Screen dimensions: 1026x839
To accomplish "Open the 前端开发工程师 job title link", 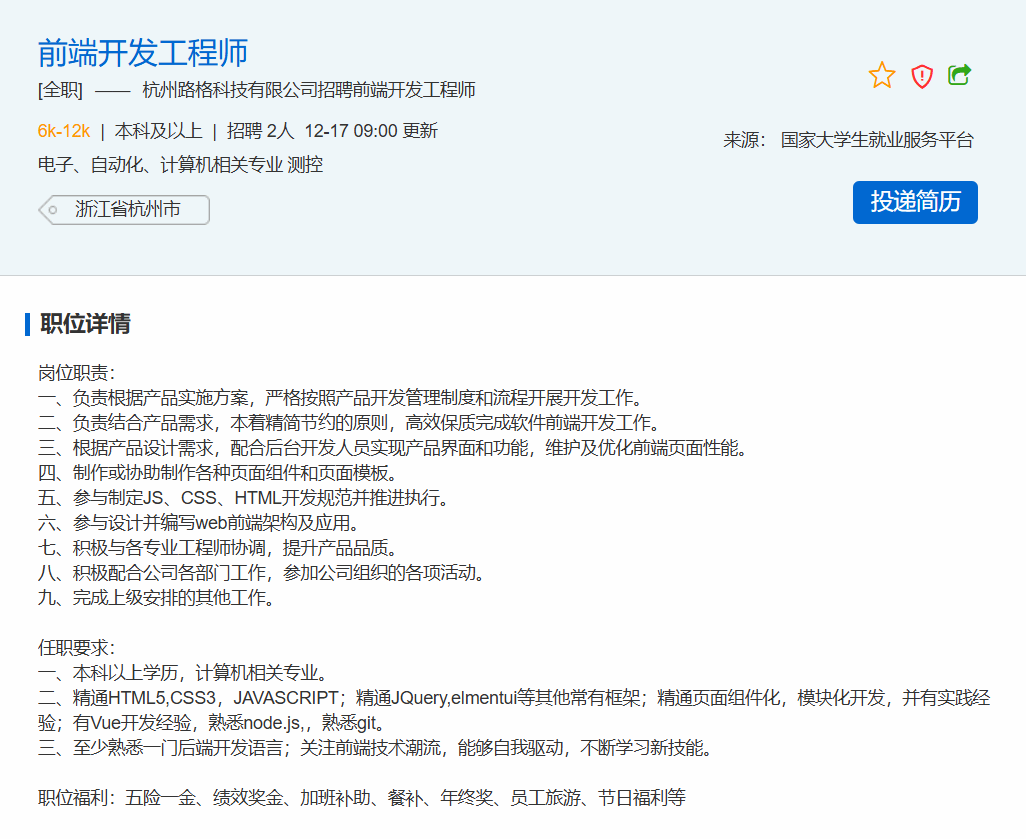I will pos(142,52).
